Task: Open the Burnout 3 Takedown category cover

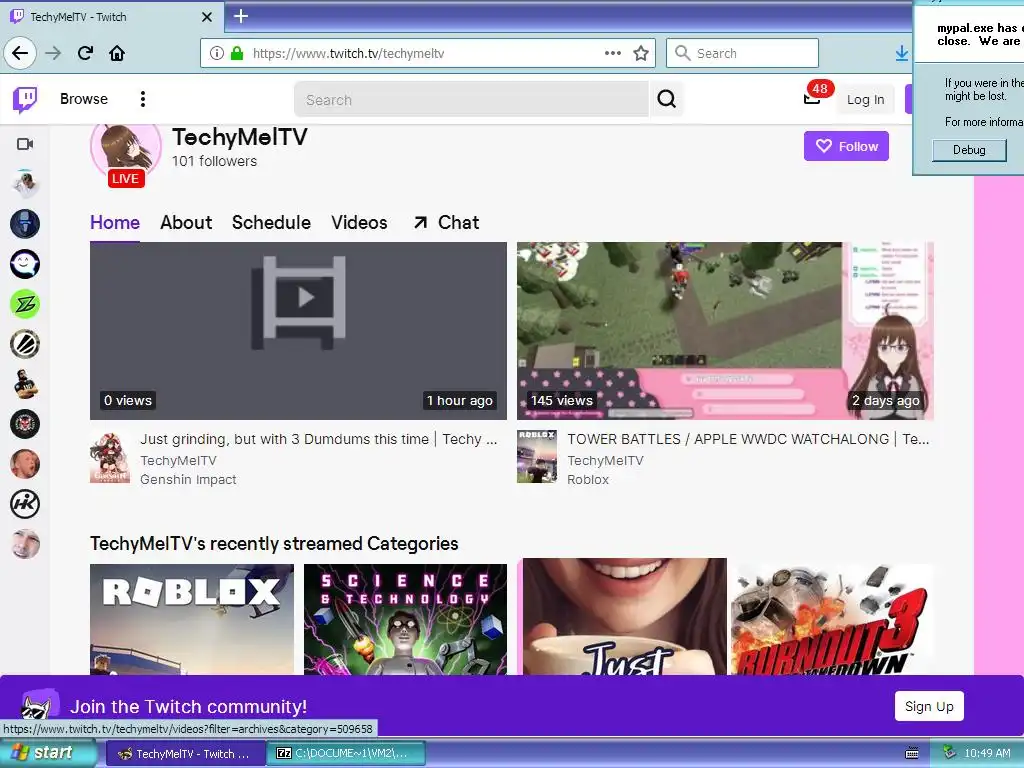Action: pos(832,619)
